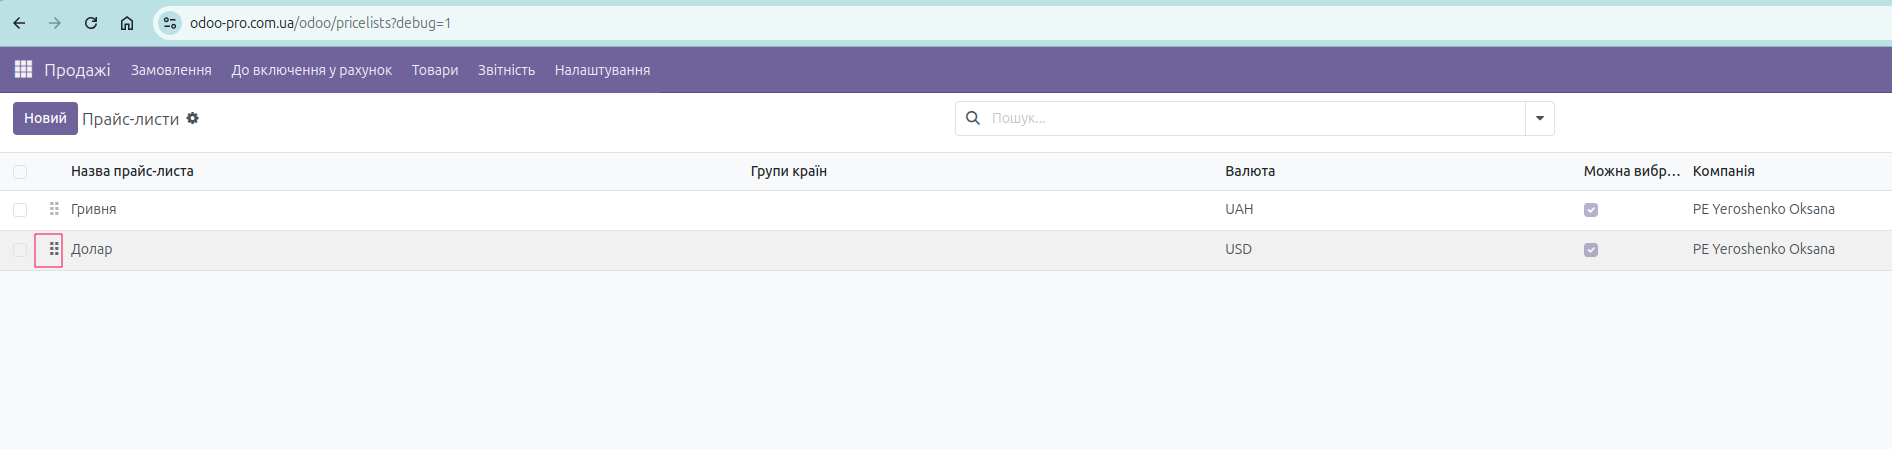1892x449 pixels.
Task: Open the gear actions menu beside Прайс-листи
Action: tap(193, 118)
